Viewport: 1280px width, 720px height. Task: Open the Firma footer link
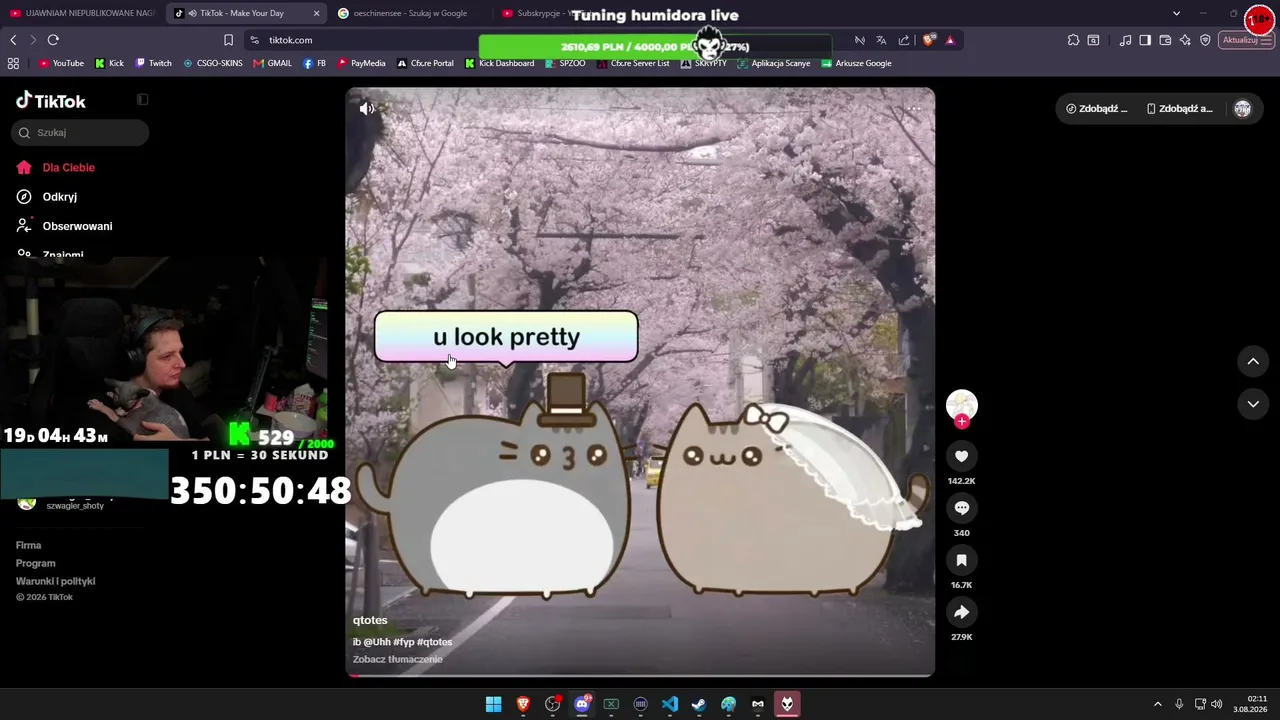(x=28, y=545)
